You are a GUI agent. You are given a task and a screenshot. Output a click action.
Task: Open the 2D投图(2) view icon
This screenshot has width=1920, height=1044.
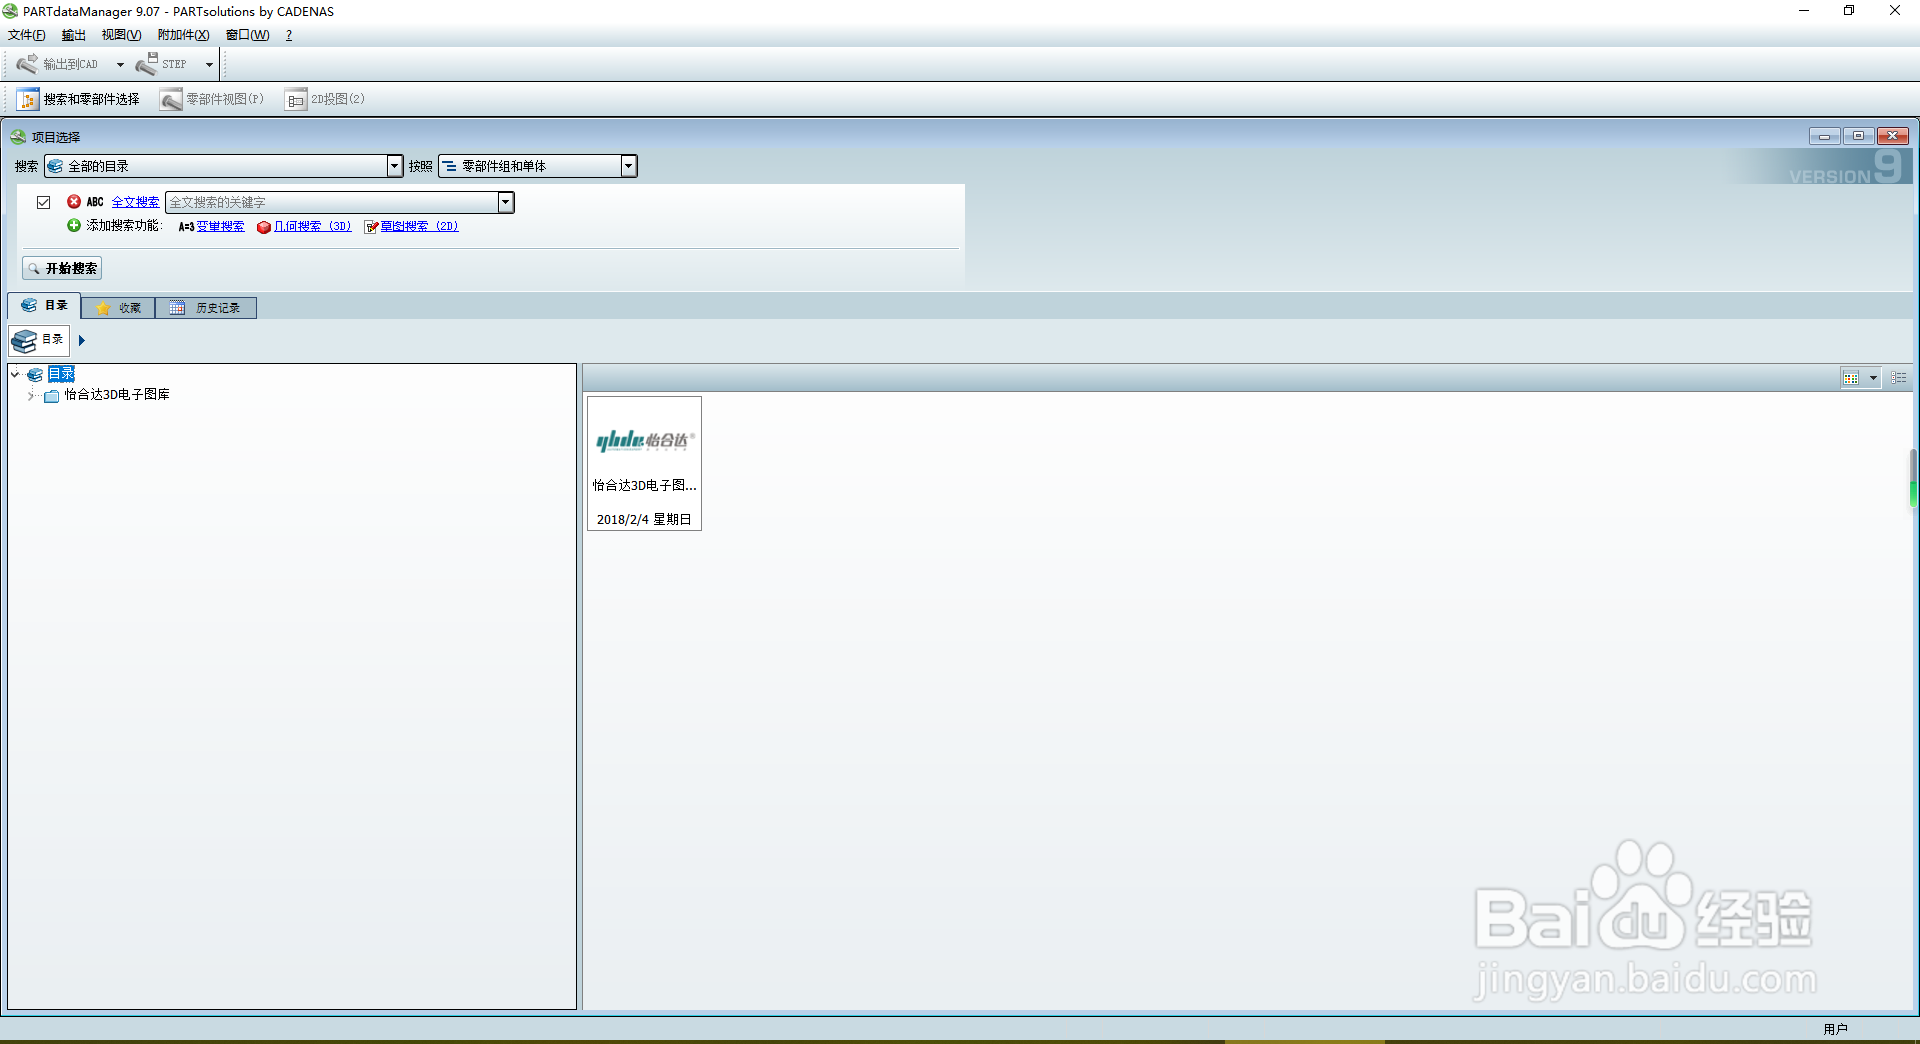click(x=296, y=99)
